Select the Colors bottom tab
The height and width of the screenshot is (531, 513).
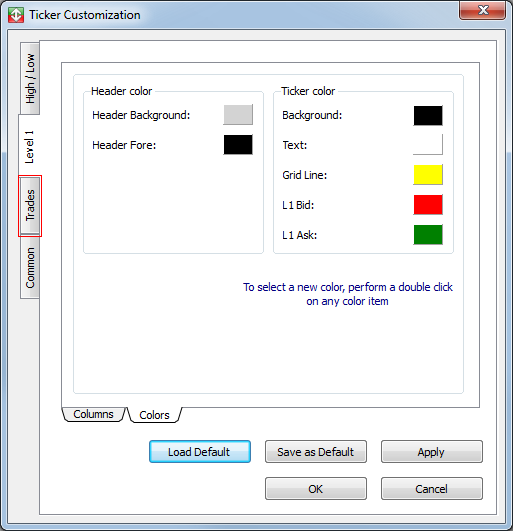coord(154,415)
